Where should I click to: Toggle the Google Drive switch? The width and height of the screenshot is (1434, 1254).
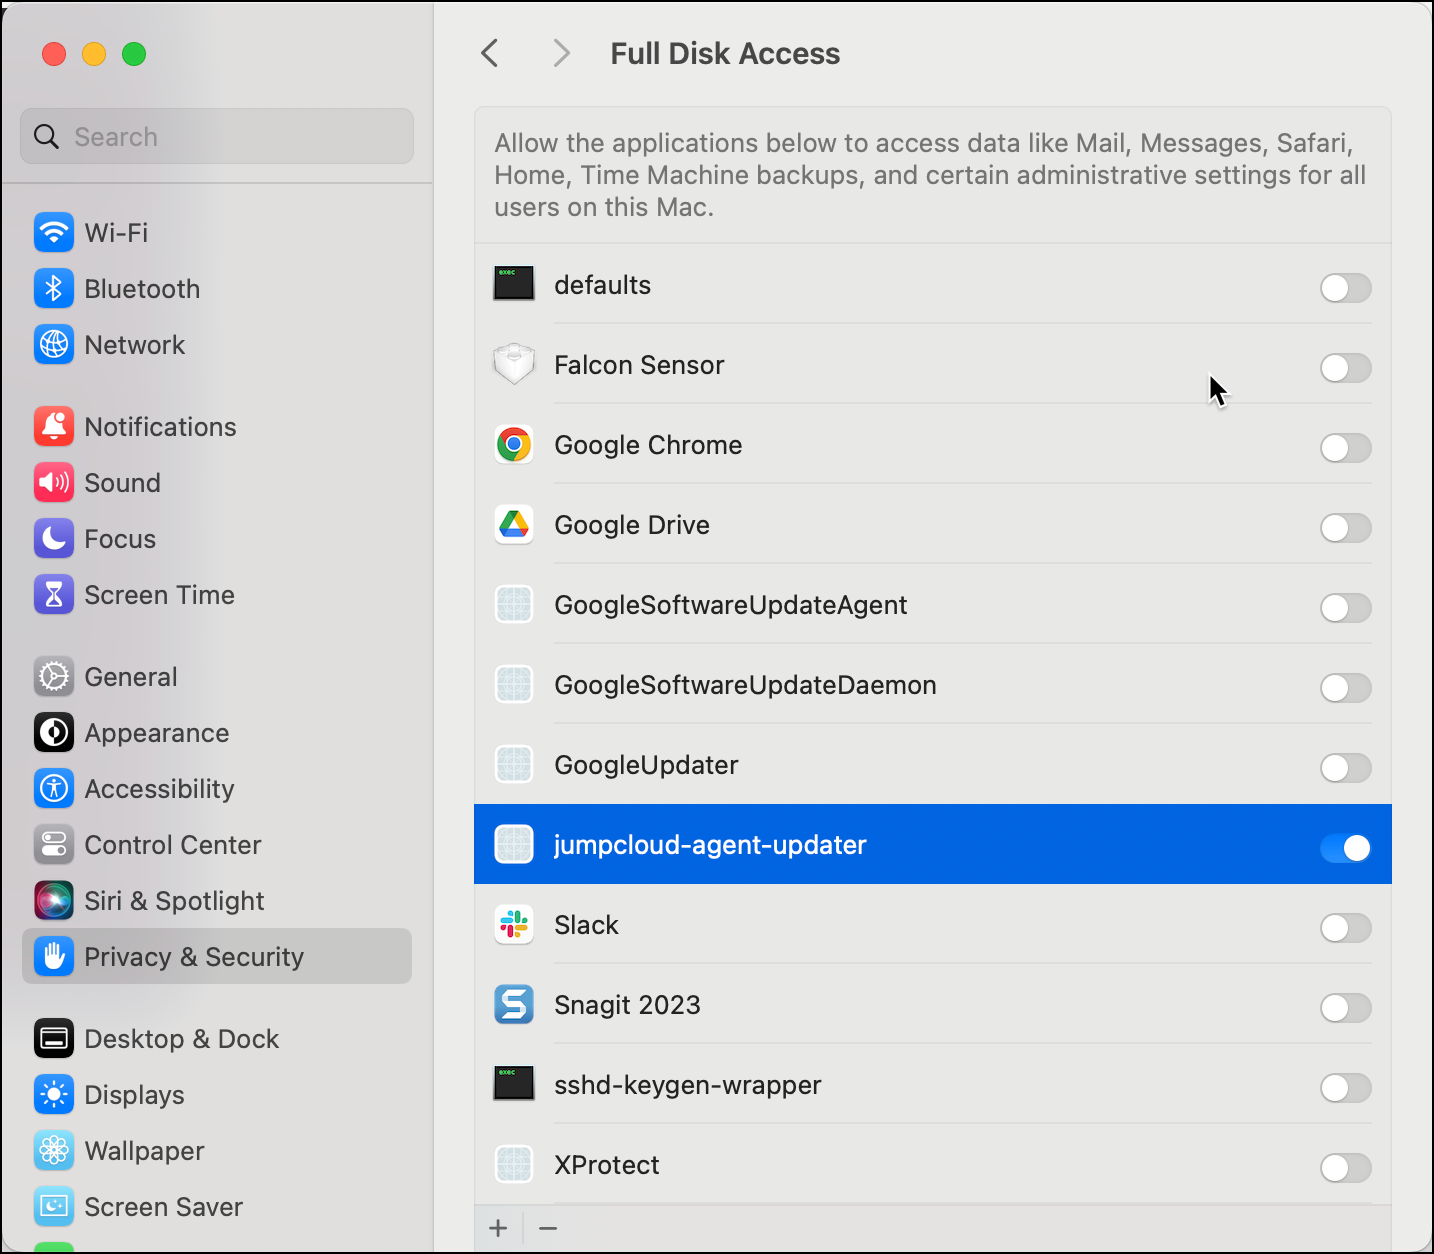1345,528
